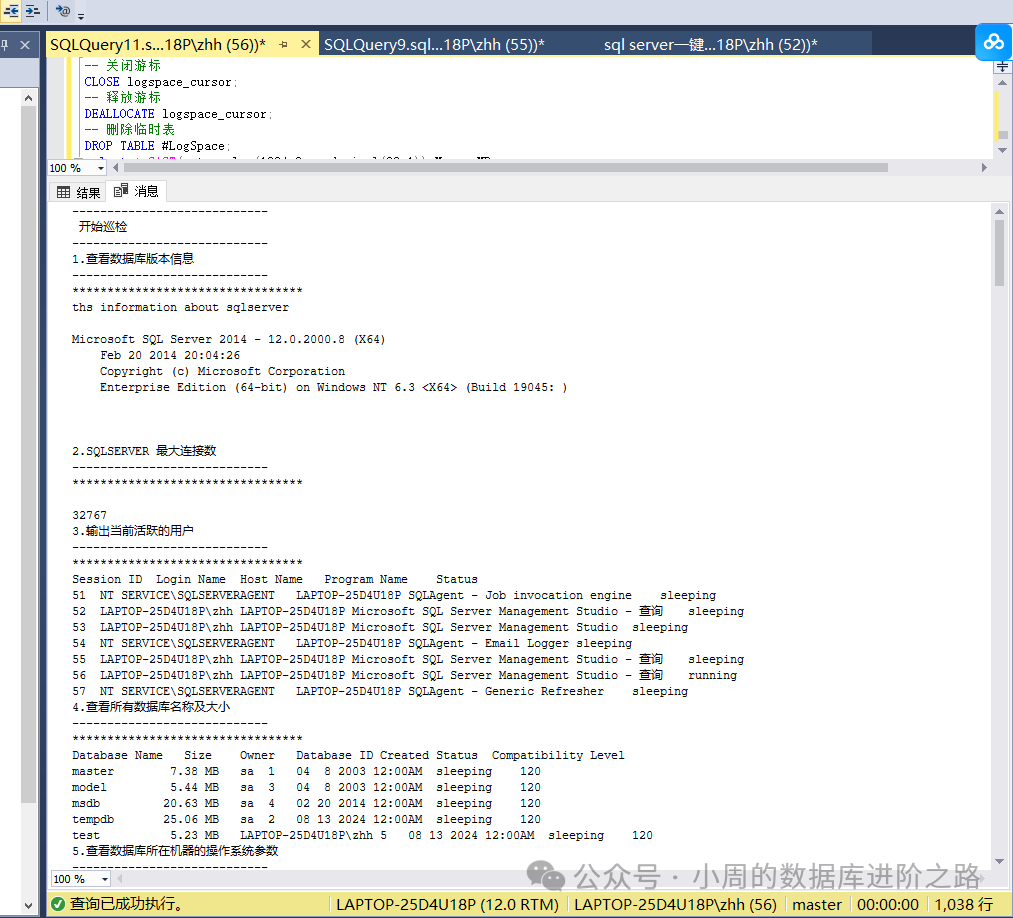Click the test 5.23 MB database row

point(362,835)
